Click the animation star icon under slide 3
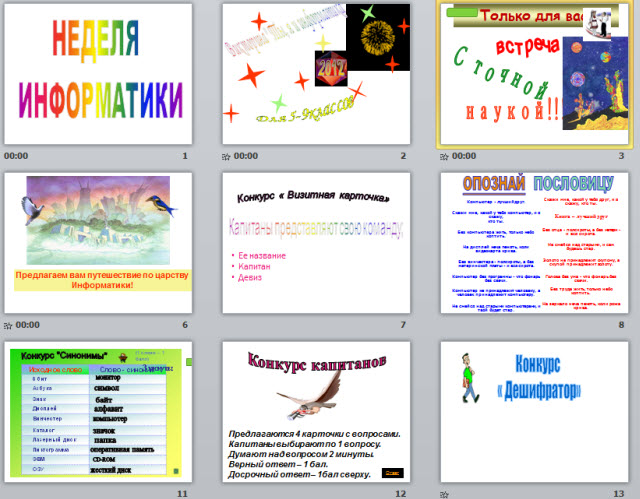Image resolution: width=640 pixels, height=499 pixels. [444, 156]
